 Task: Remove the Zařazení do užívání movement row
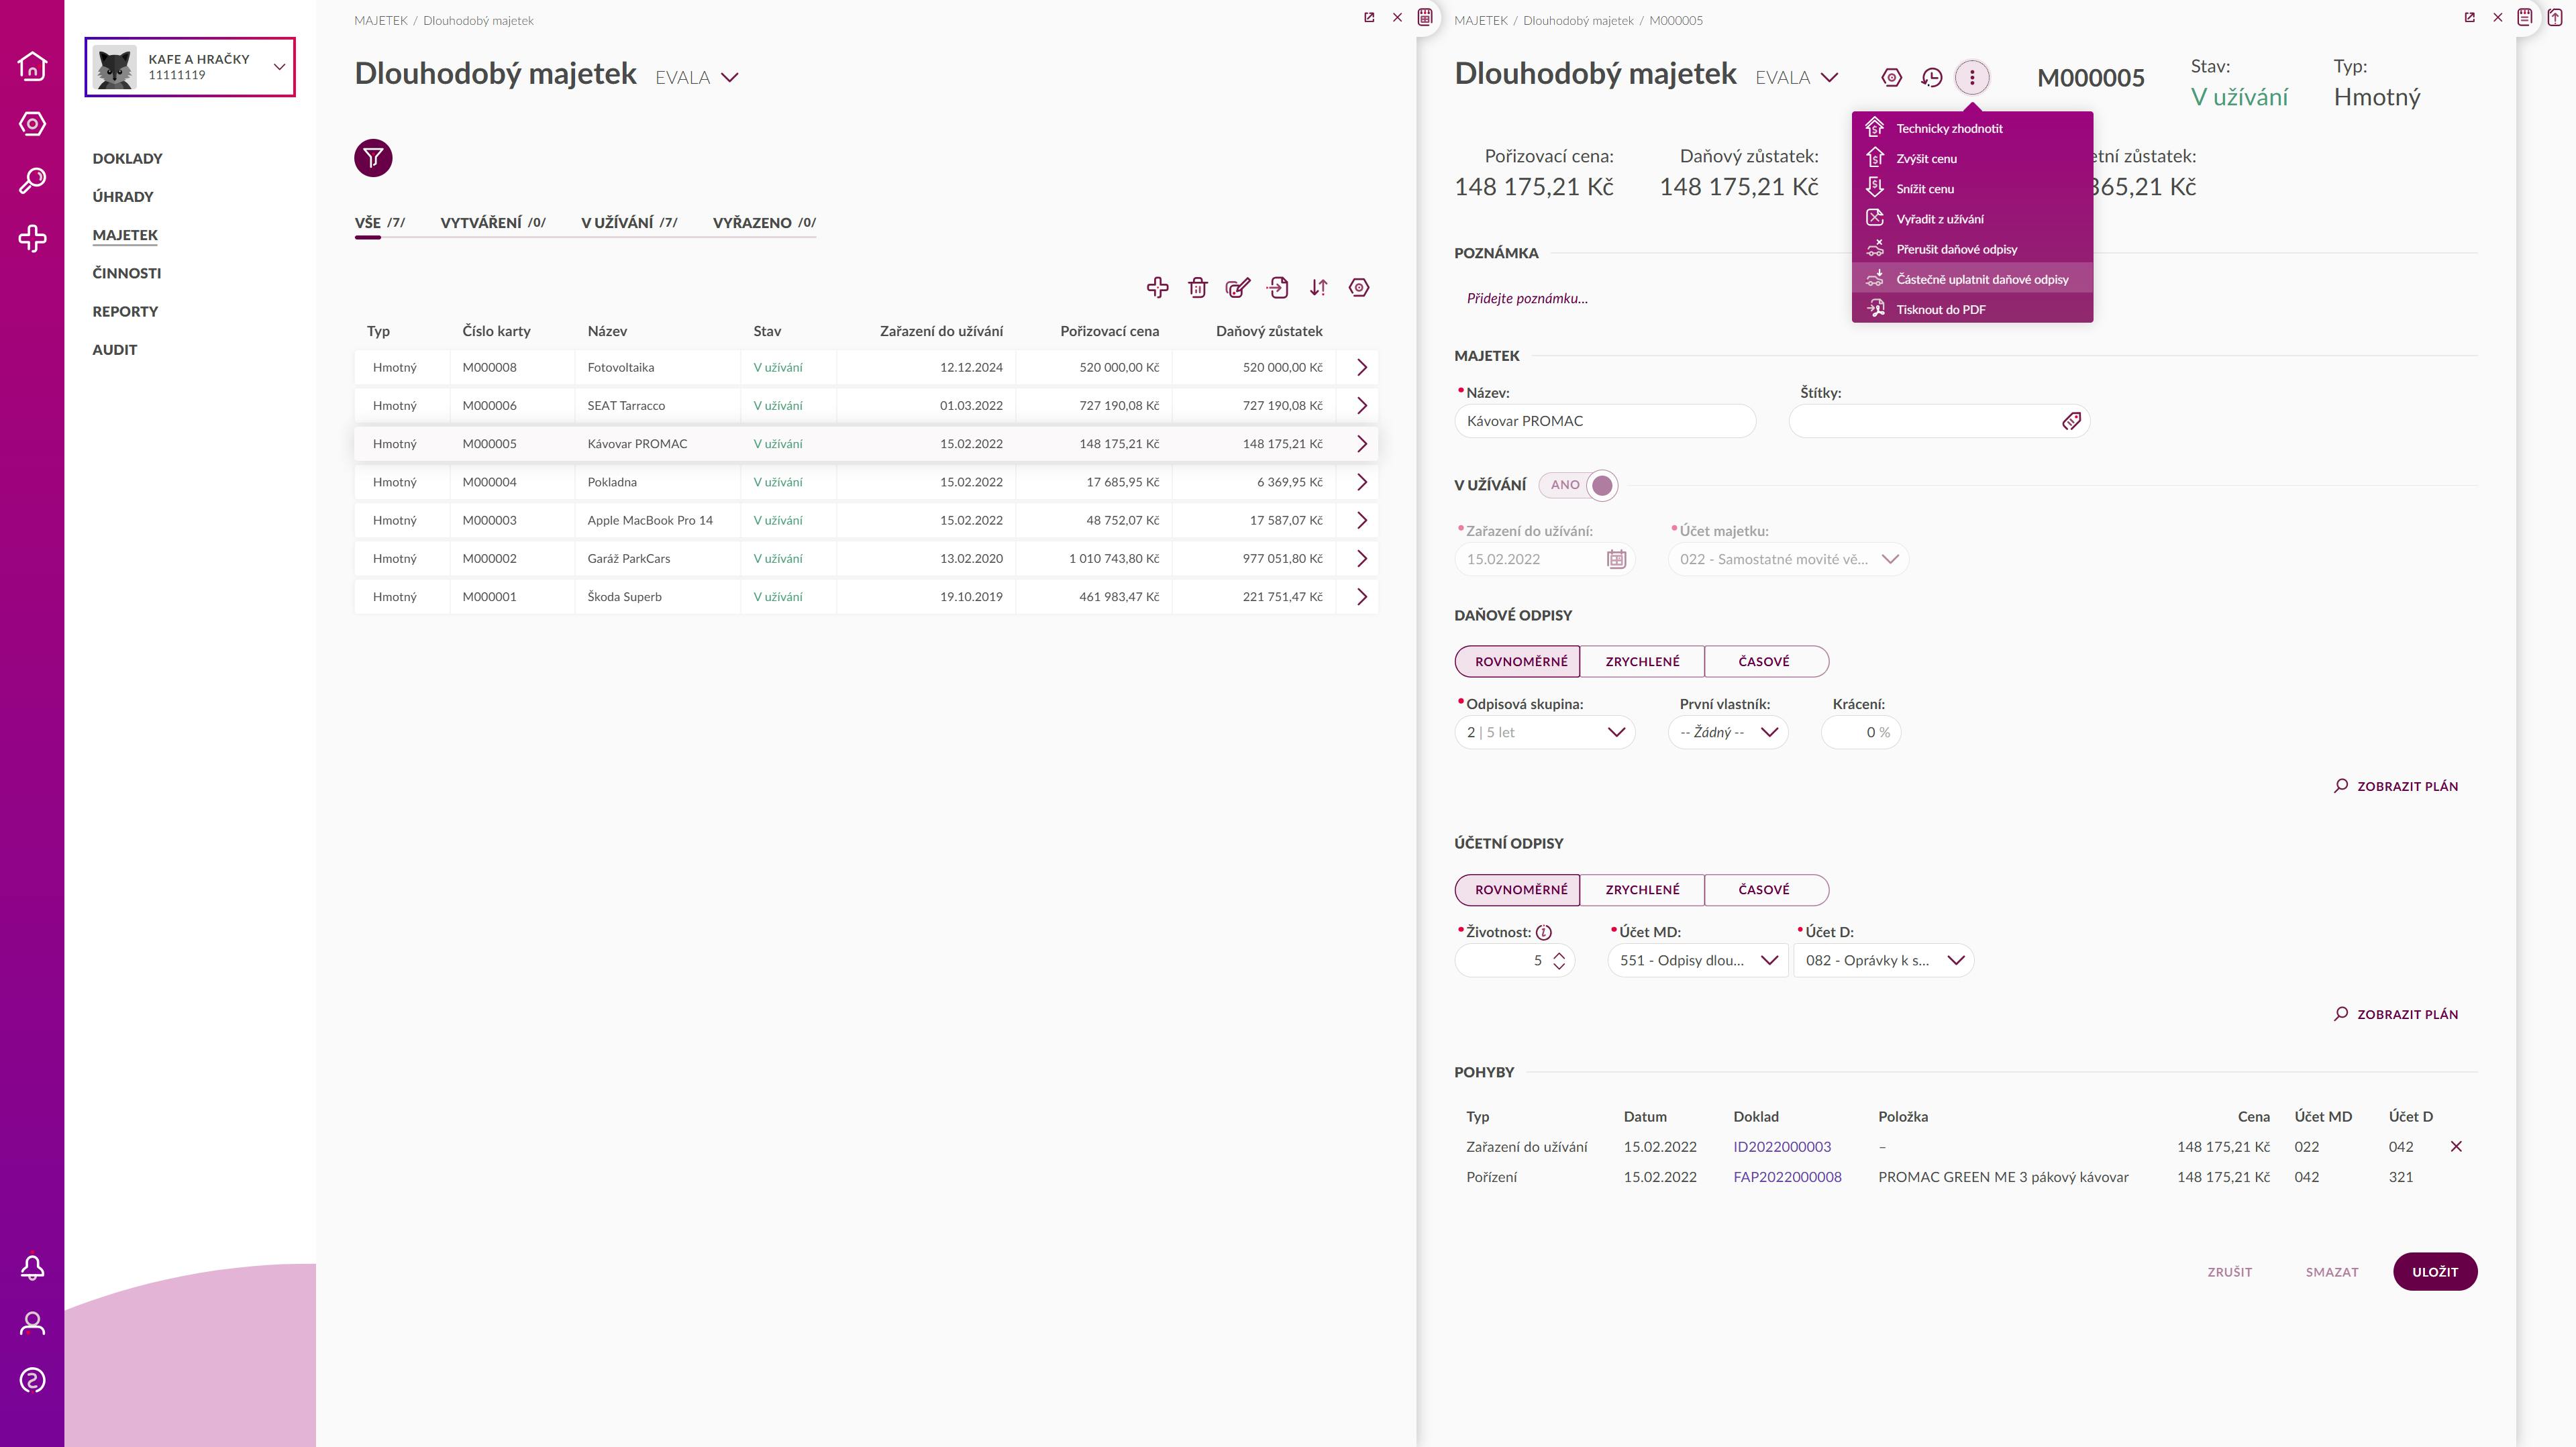pos(2456,1147)
